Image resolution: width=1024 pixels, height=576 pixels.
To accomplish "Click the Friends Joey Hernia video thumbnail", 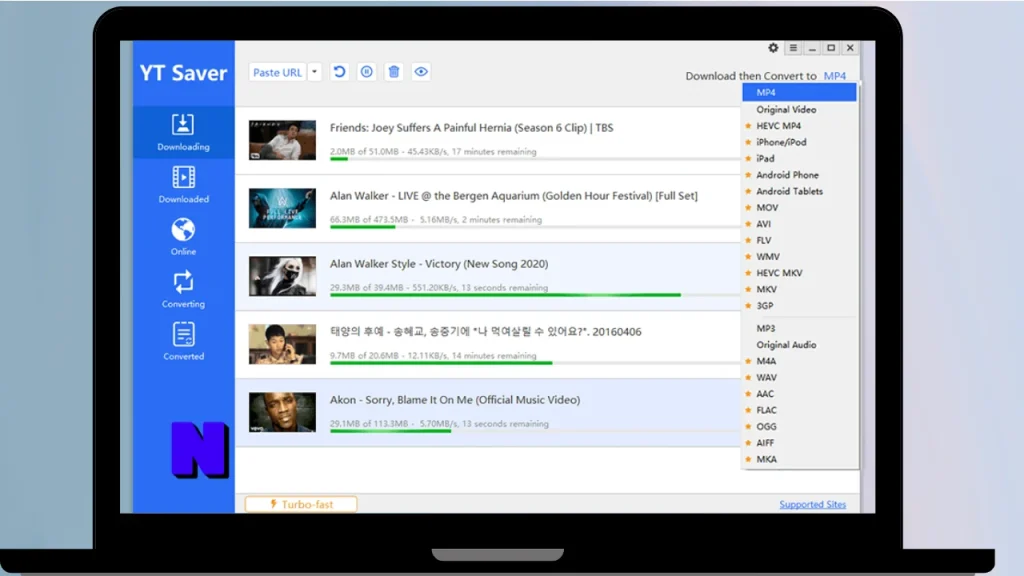I will point(282,140).
